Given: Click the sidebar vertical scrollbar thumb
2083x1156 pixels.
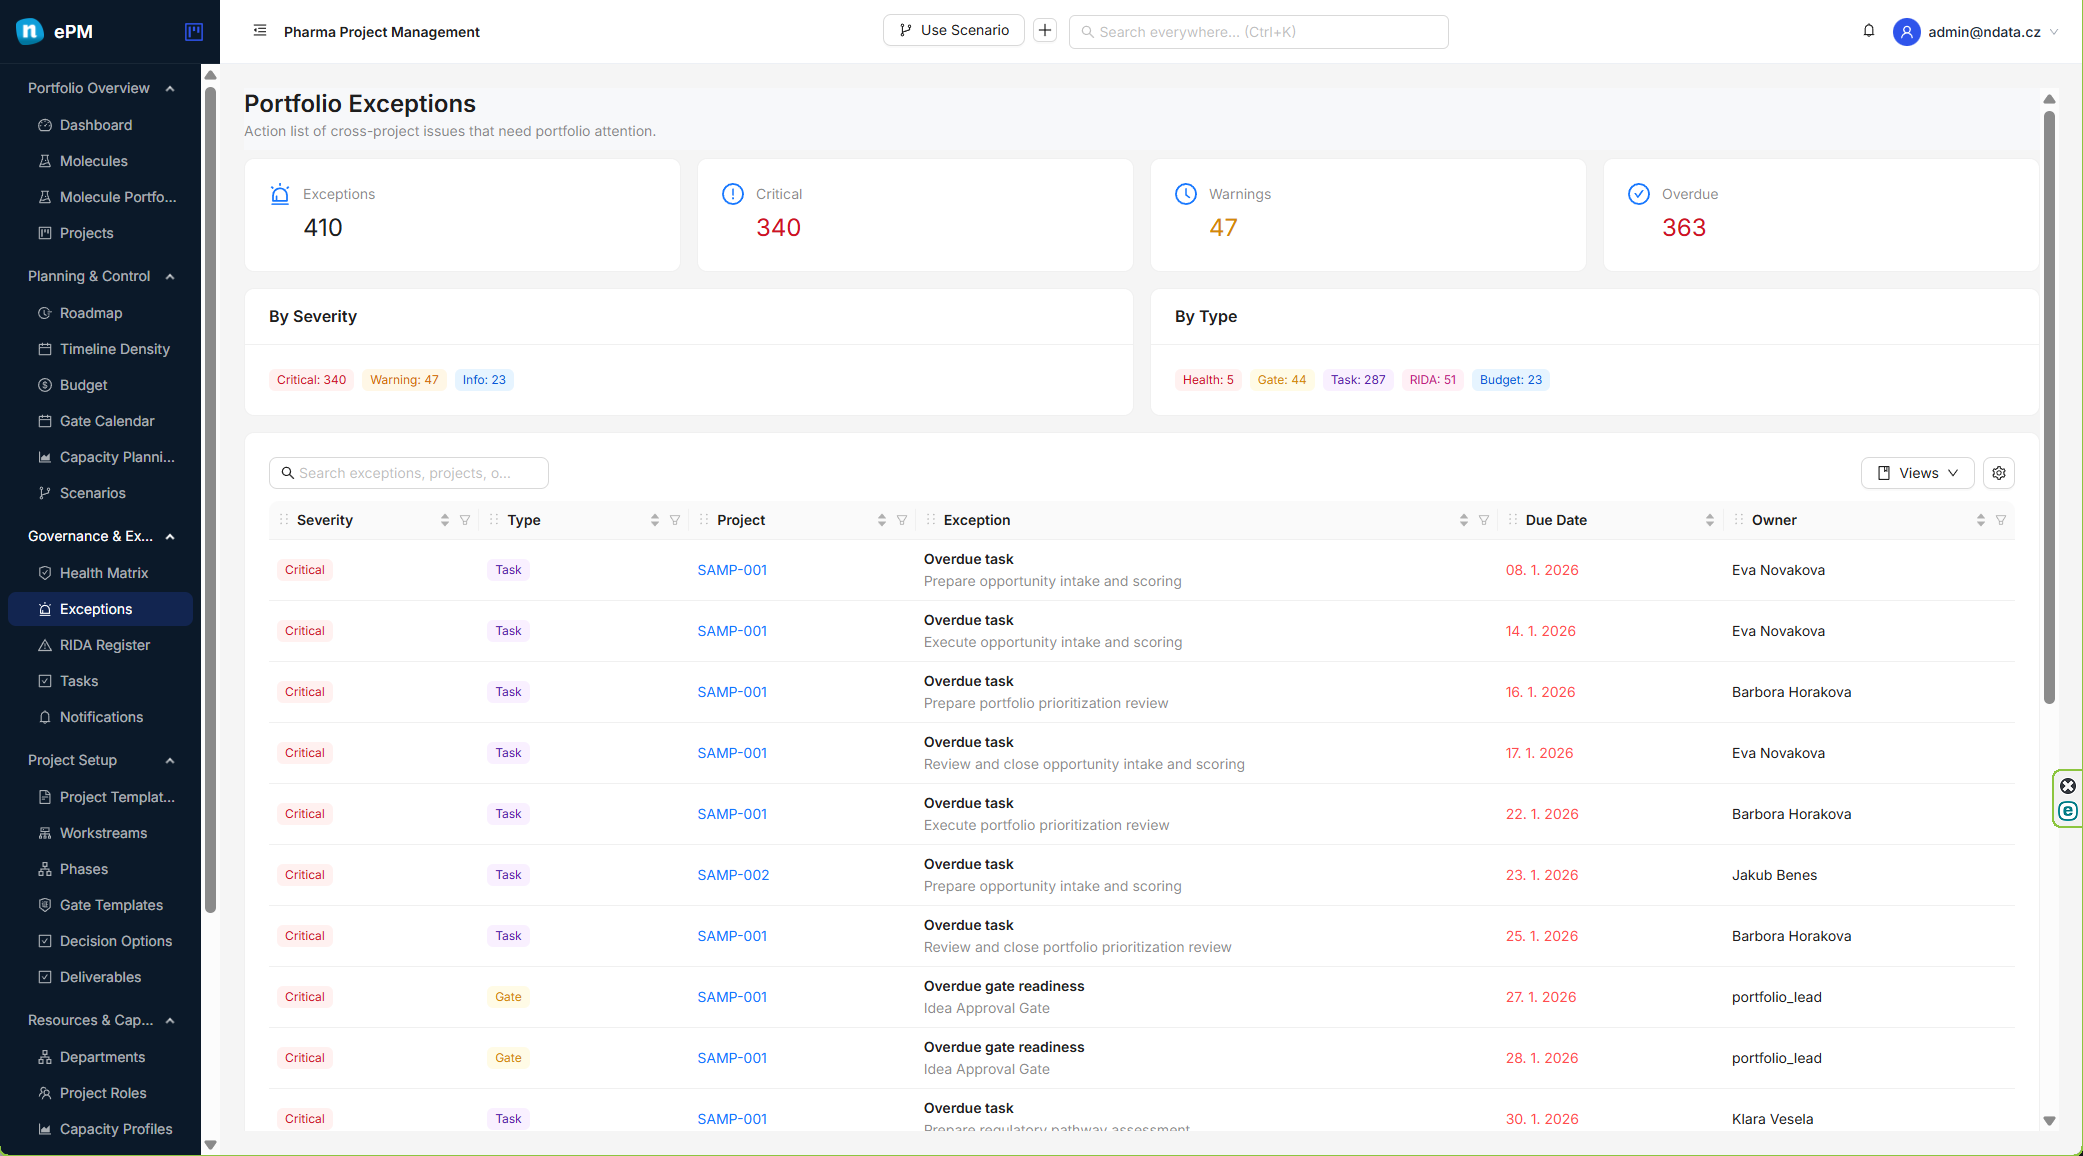Looking at the screenshot, I should 210,500.
